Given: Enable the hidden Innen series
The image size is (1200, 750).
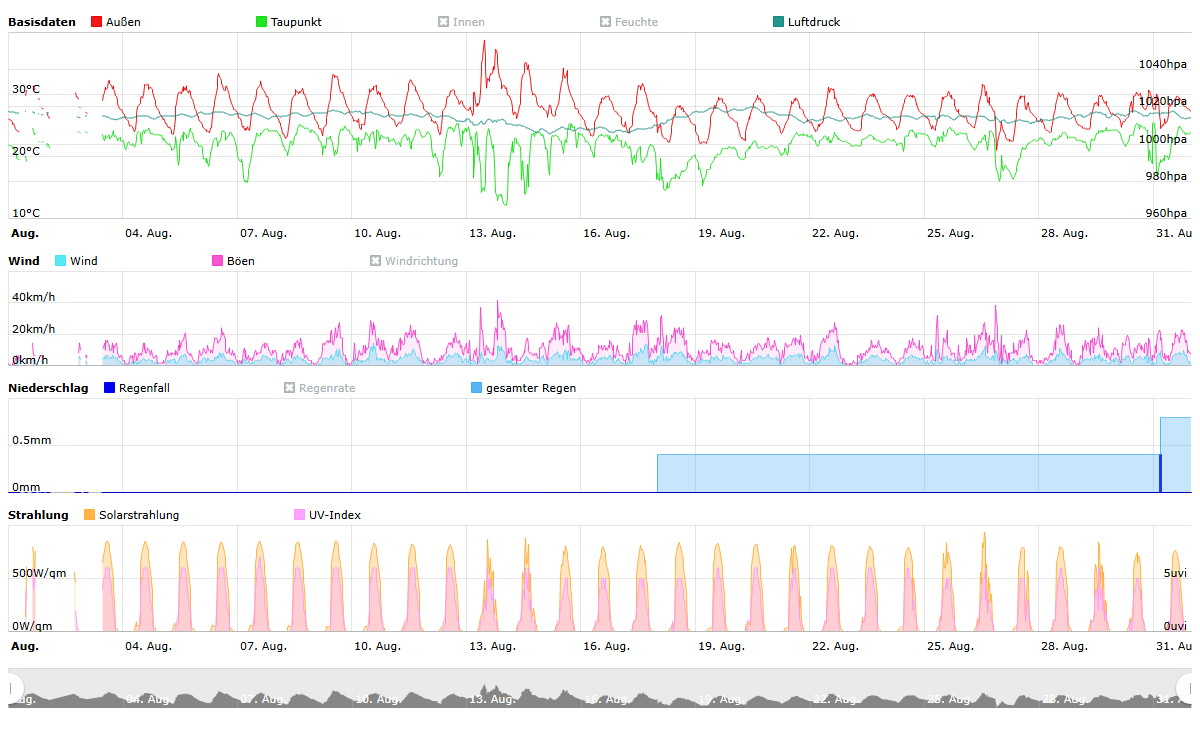Looking at the screenshot, I should 443,22.
